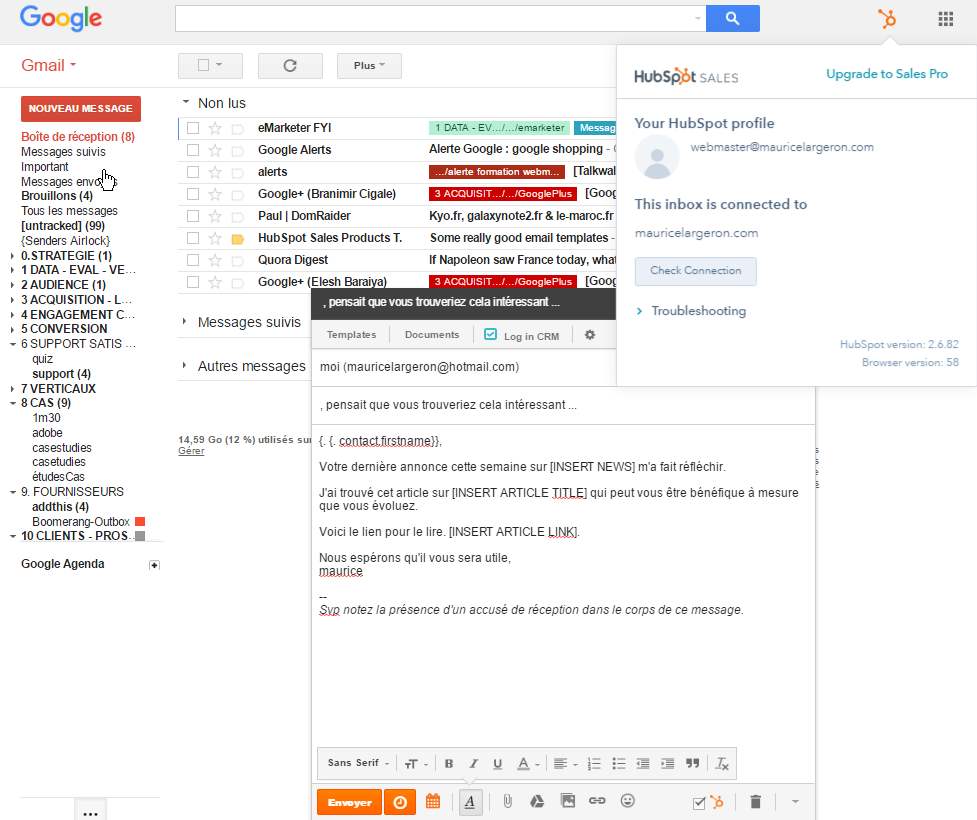Refresh the inbox

(x=290, y=65)
